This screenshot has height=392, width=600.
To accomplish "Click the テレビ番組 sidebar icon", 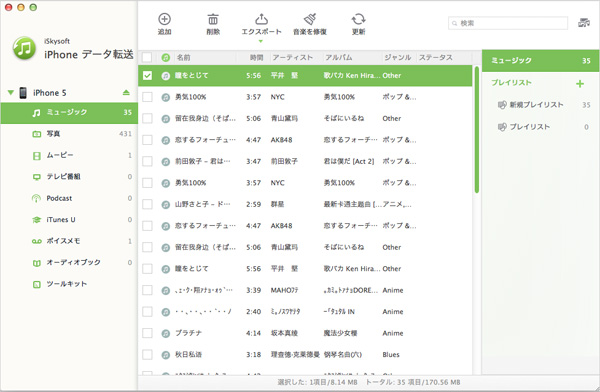I will click(x=36, y=177).
